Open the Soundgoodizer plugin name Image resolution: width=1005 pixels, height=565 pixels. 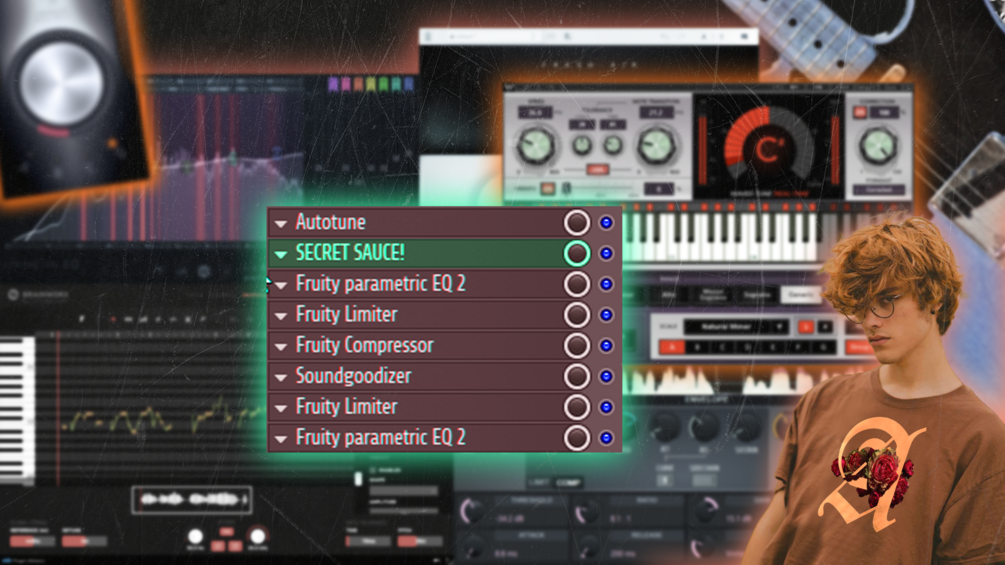coord(354,376)
